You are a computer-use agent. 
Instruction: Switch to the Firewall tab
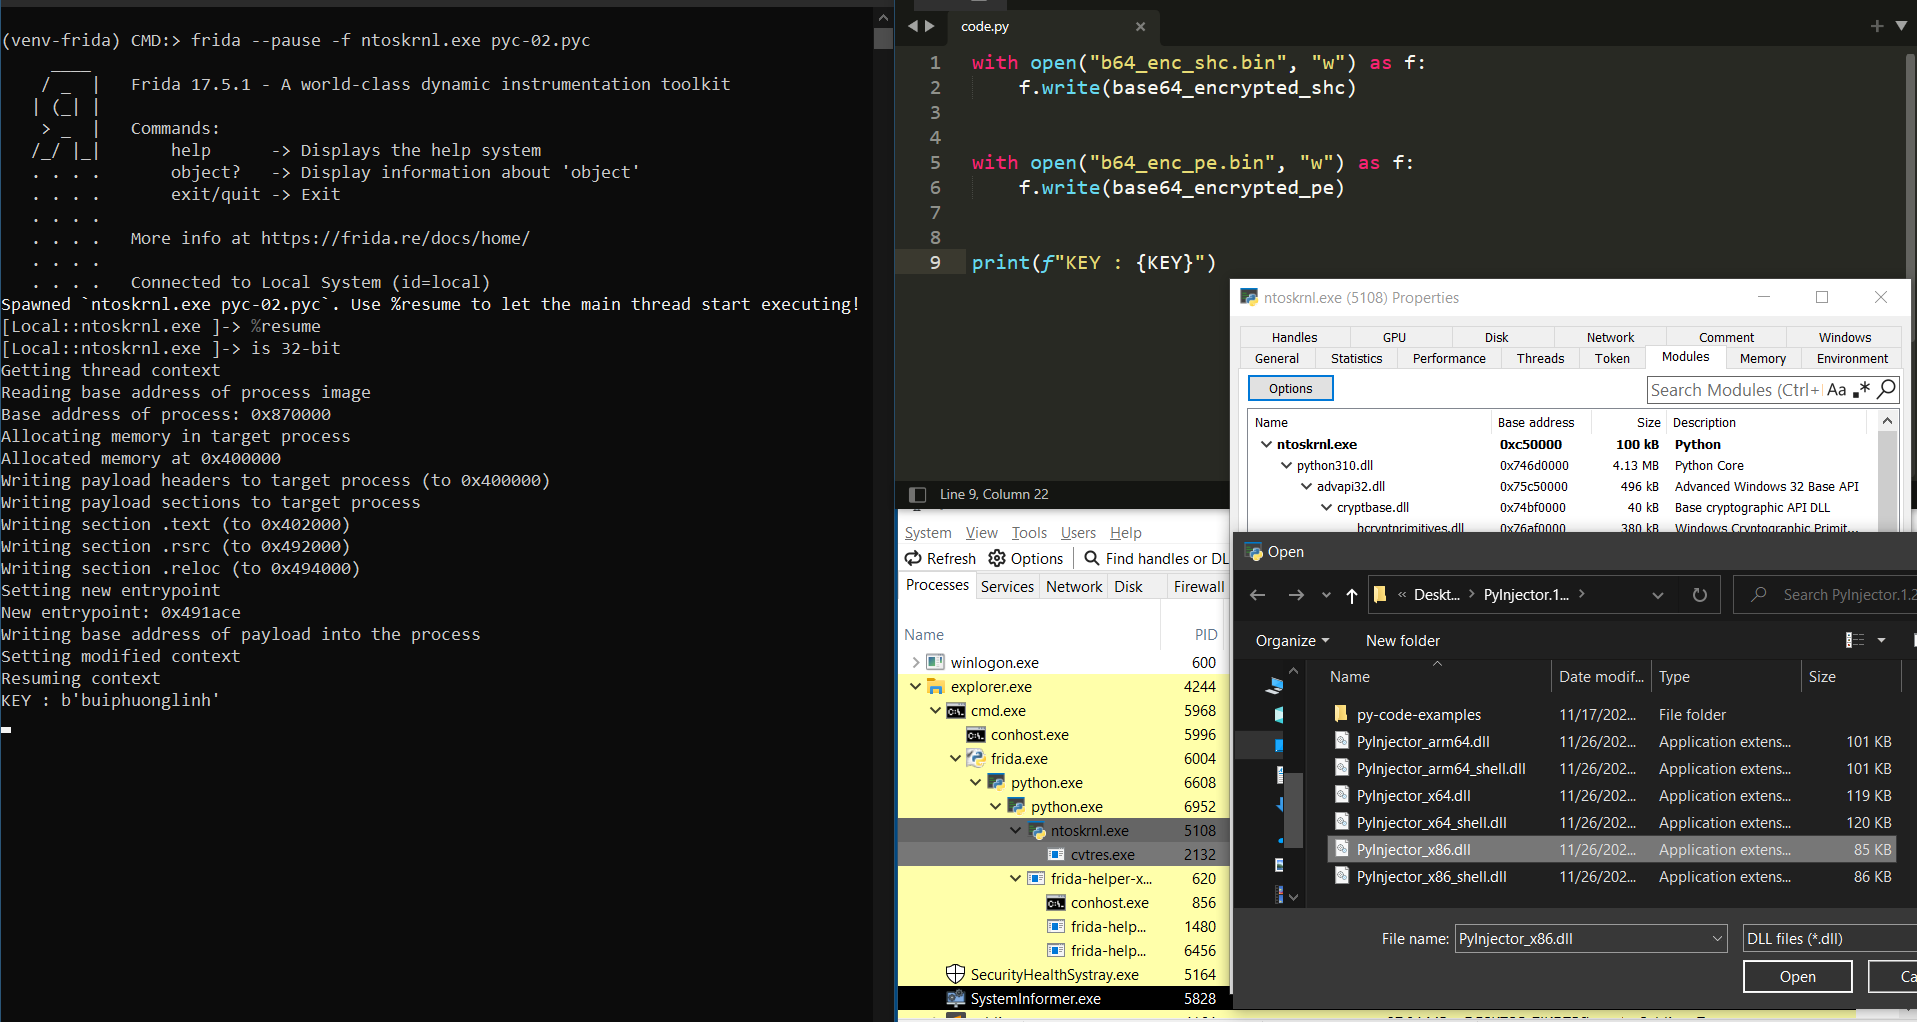pyautogui.click(x=1198, y=587)
